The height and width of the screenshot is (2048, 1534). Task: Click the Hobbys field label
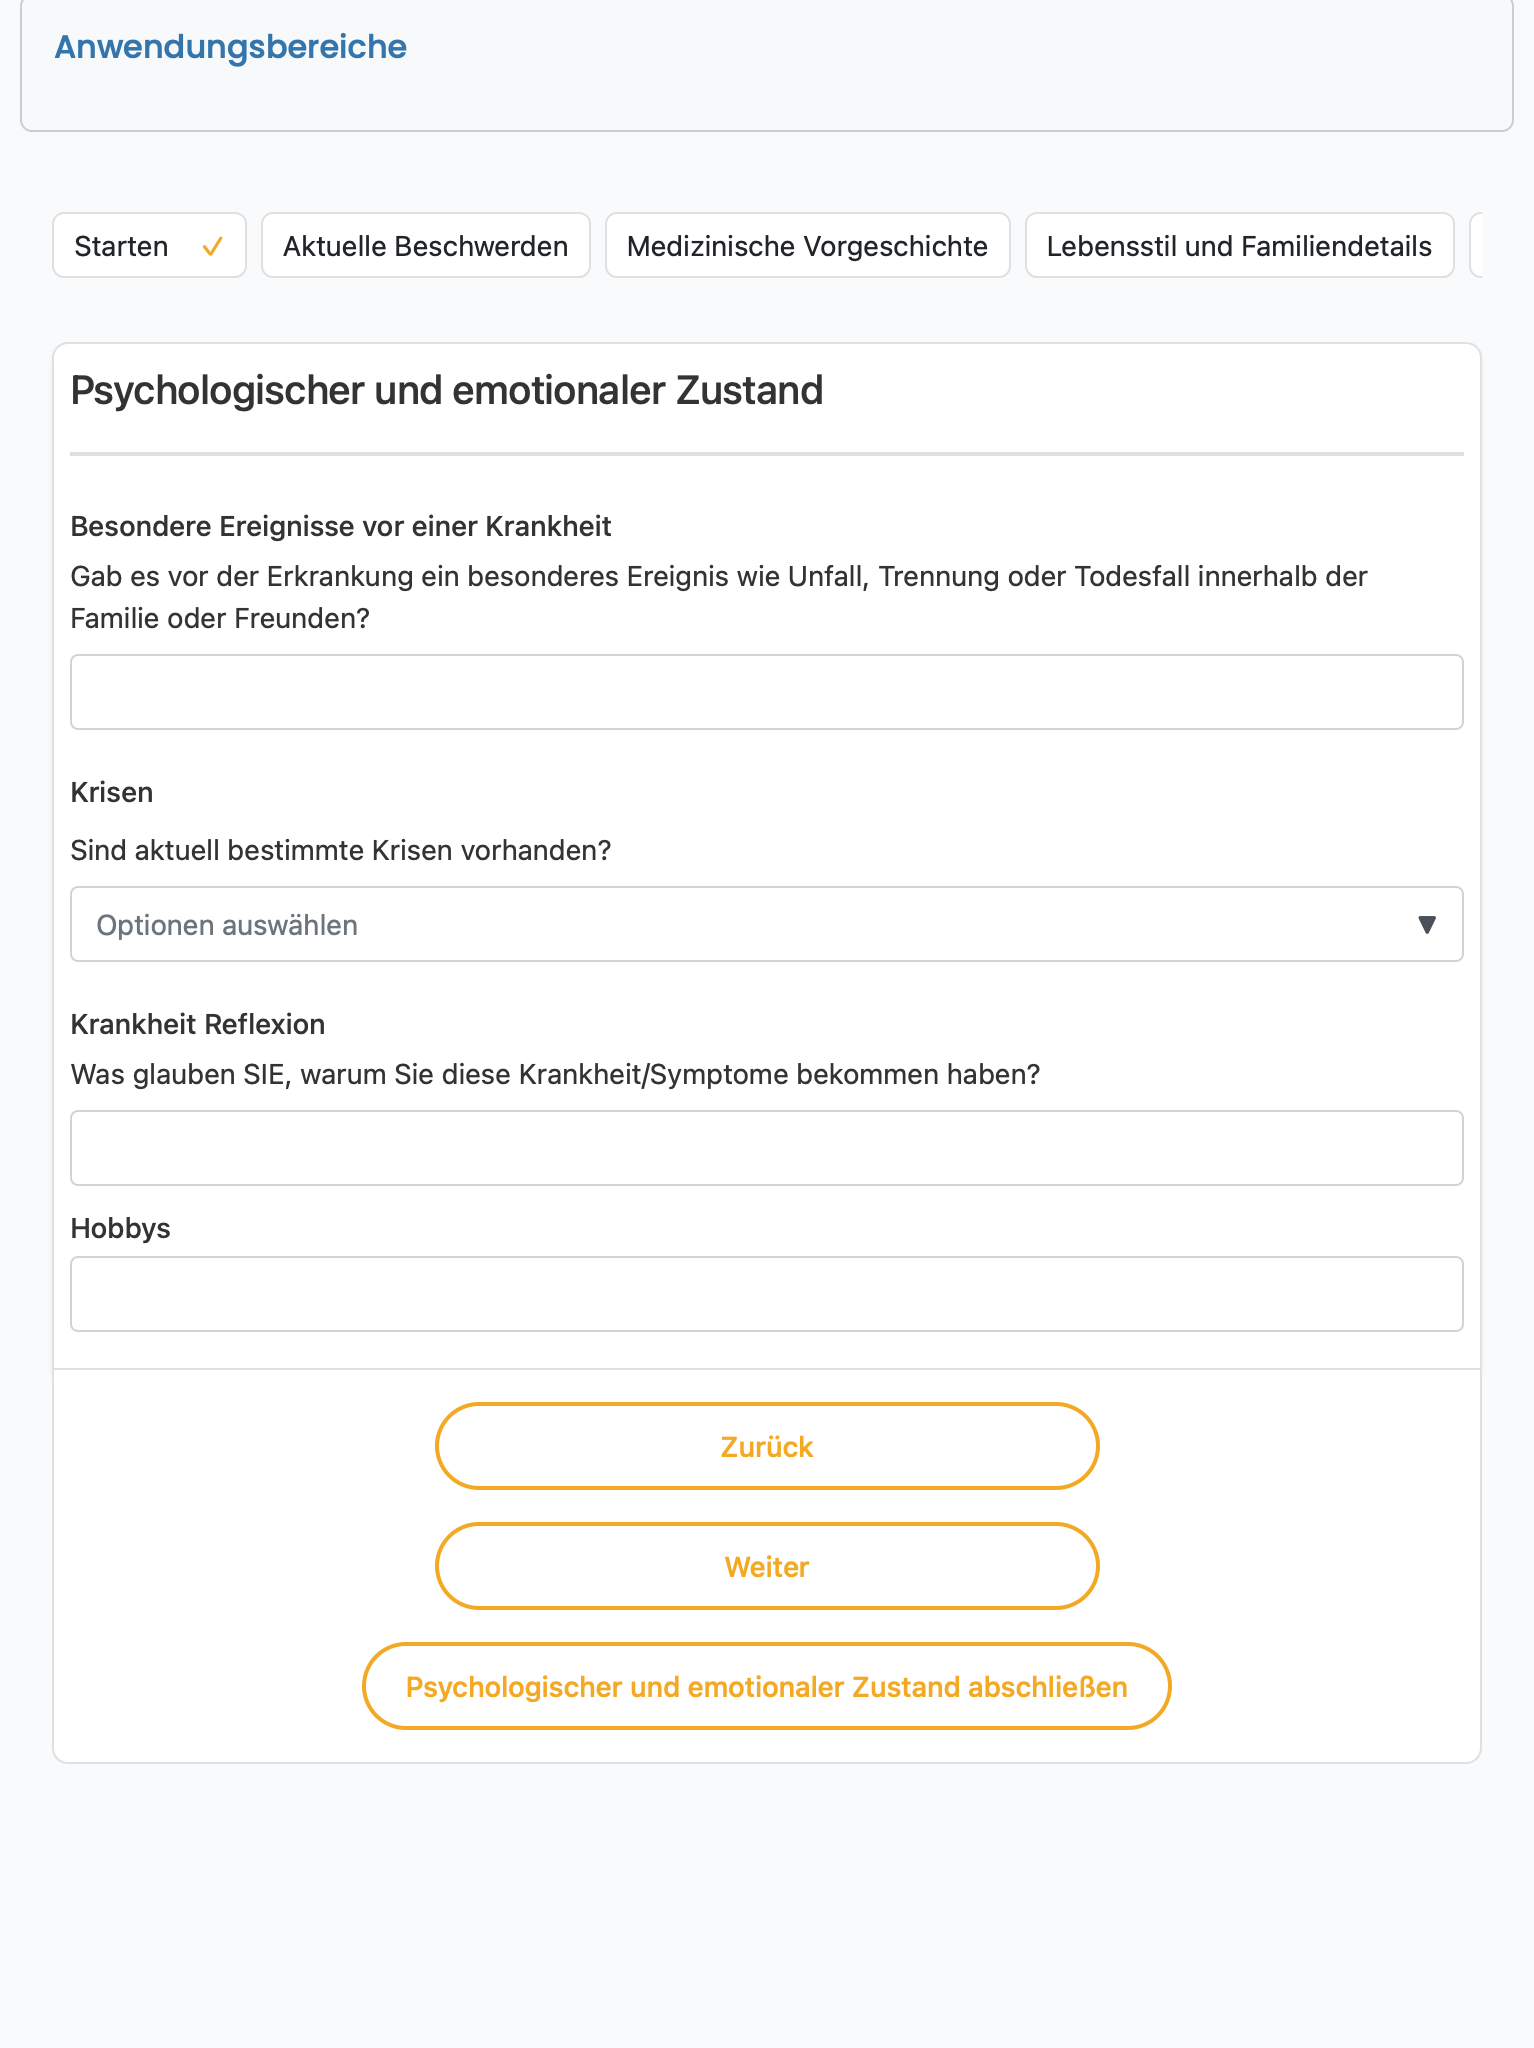[x=120, y=1228]
